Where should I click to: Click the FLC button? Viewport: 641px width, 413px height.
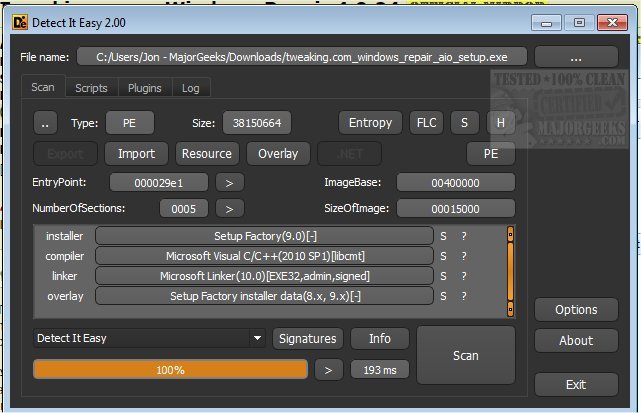coord(426,123)
